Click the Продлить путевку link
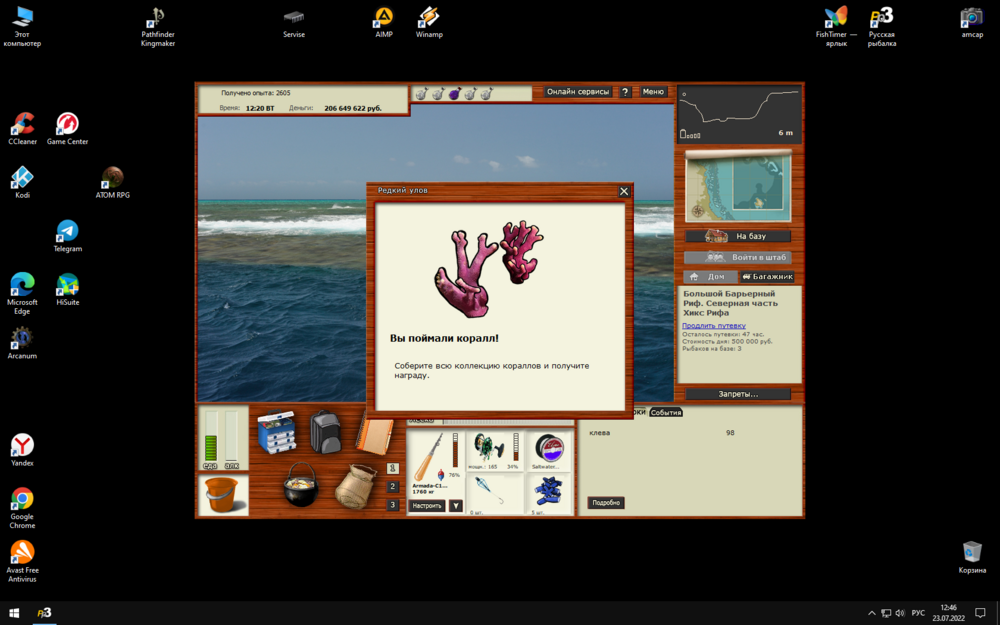 [713, 326]
